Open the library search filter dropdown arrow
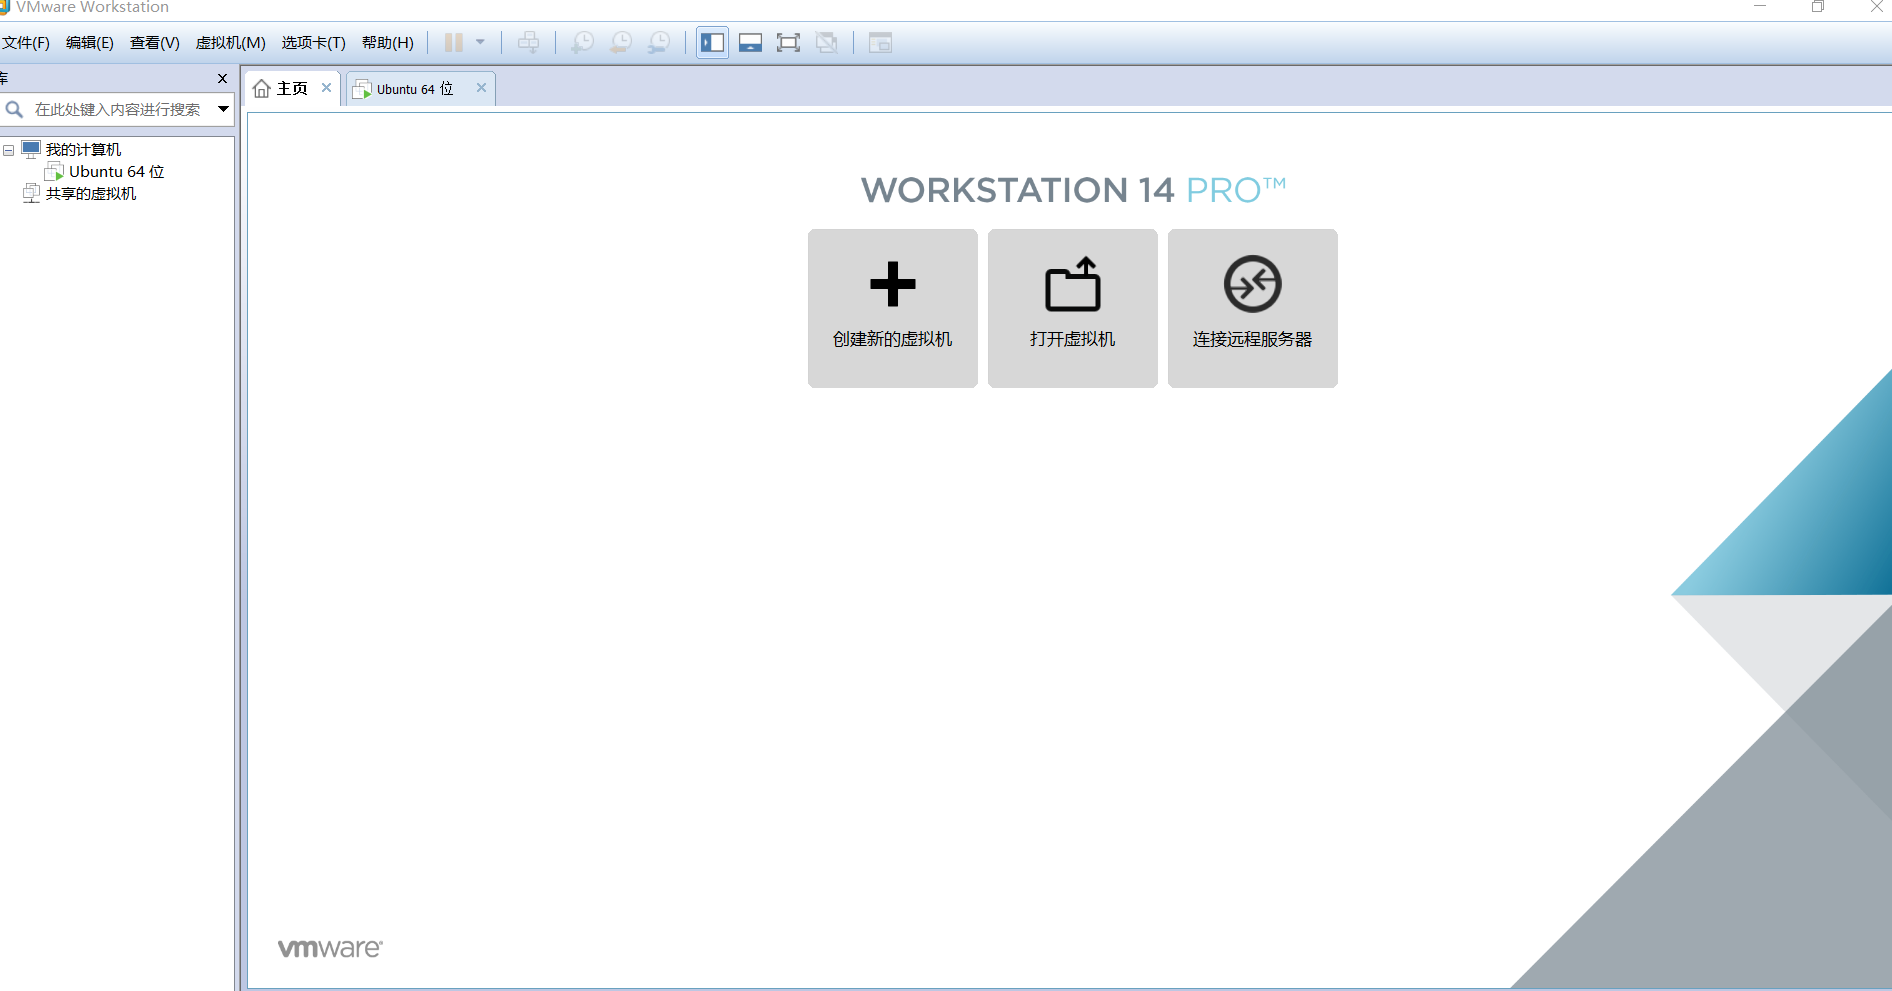1892x991 pixels. tap(223, 109)
